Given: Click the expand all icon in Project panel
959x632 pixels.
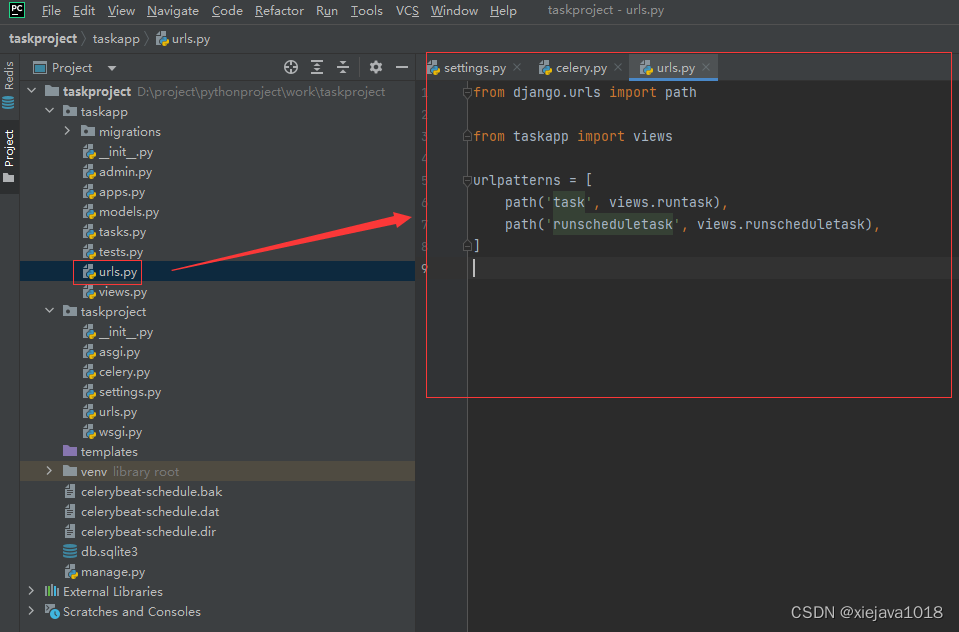Looking at the screenshot, I should coord(317,67).
